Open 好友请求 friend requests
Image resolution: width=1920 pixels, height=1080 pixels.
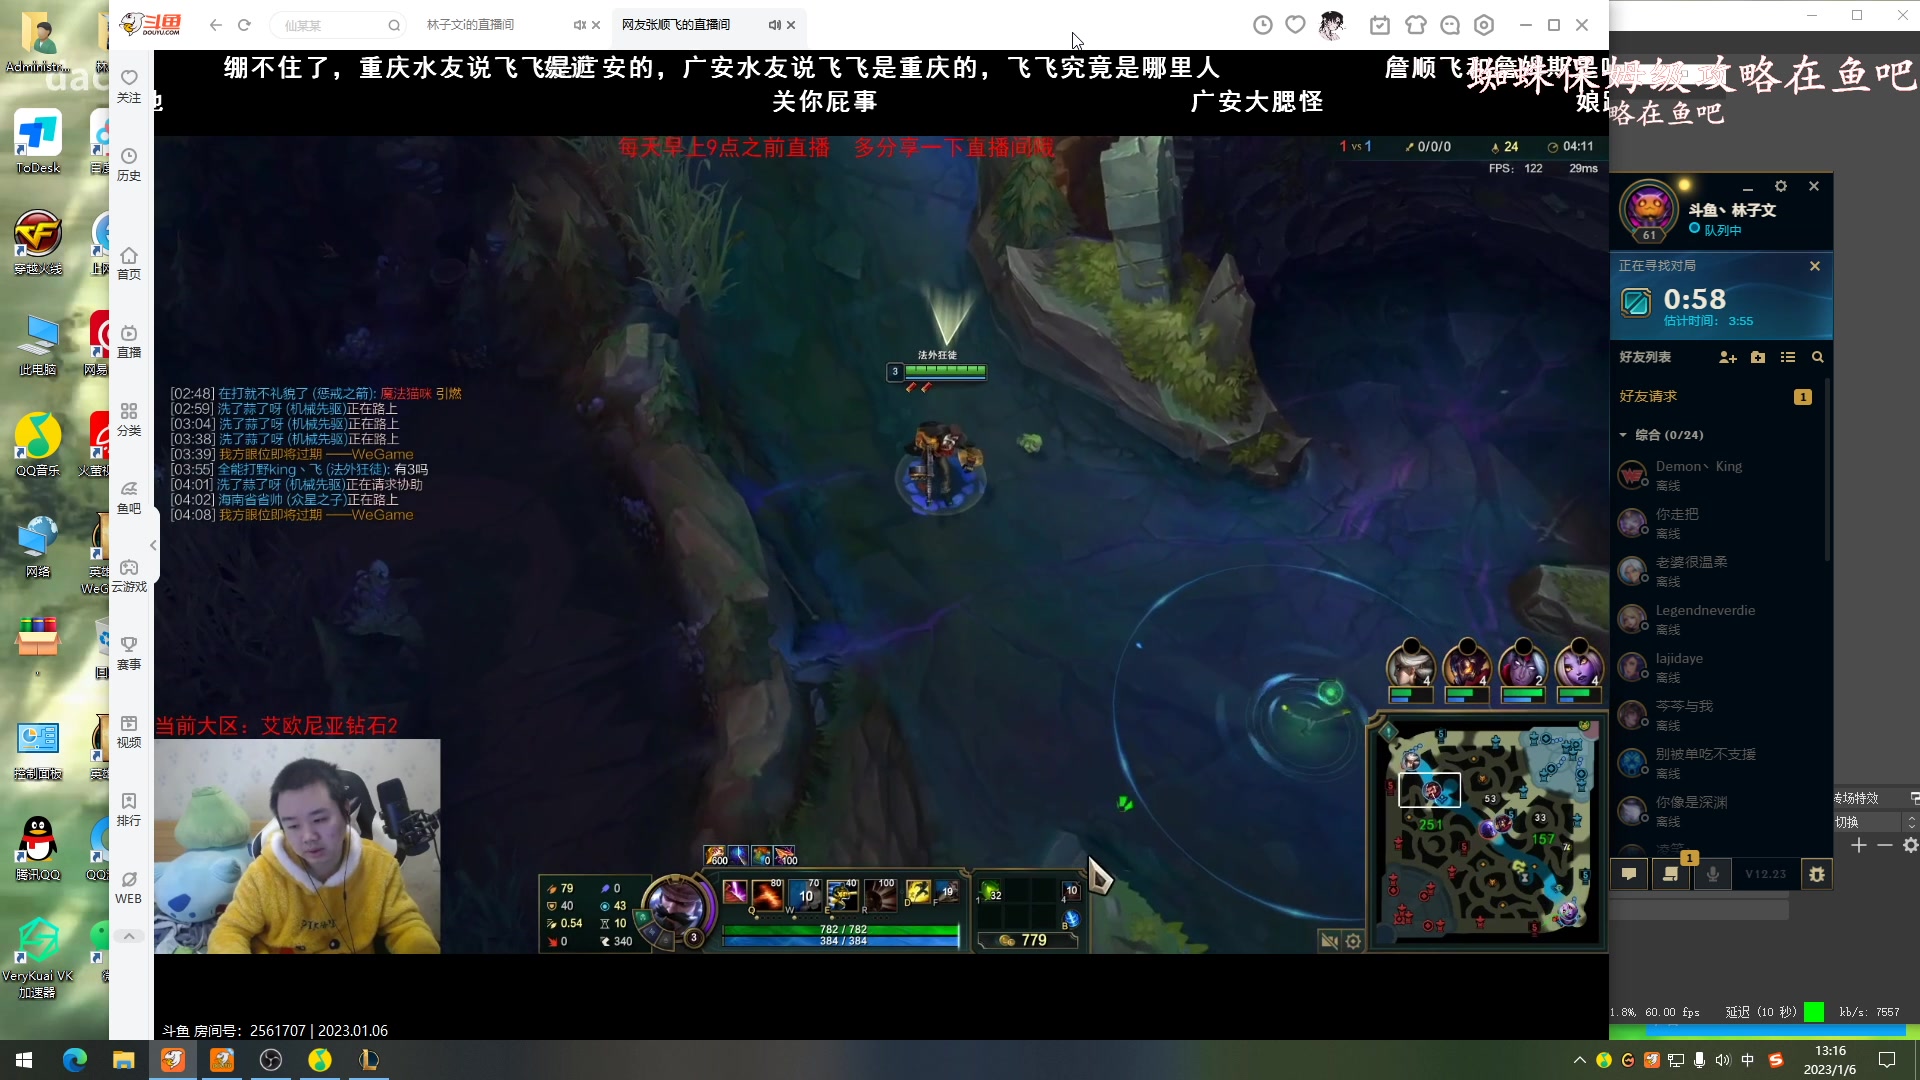[1648, 397]
